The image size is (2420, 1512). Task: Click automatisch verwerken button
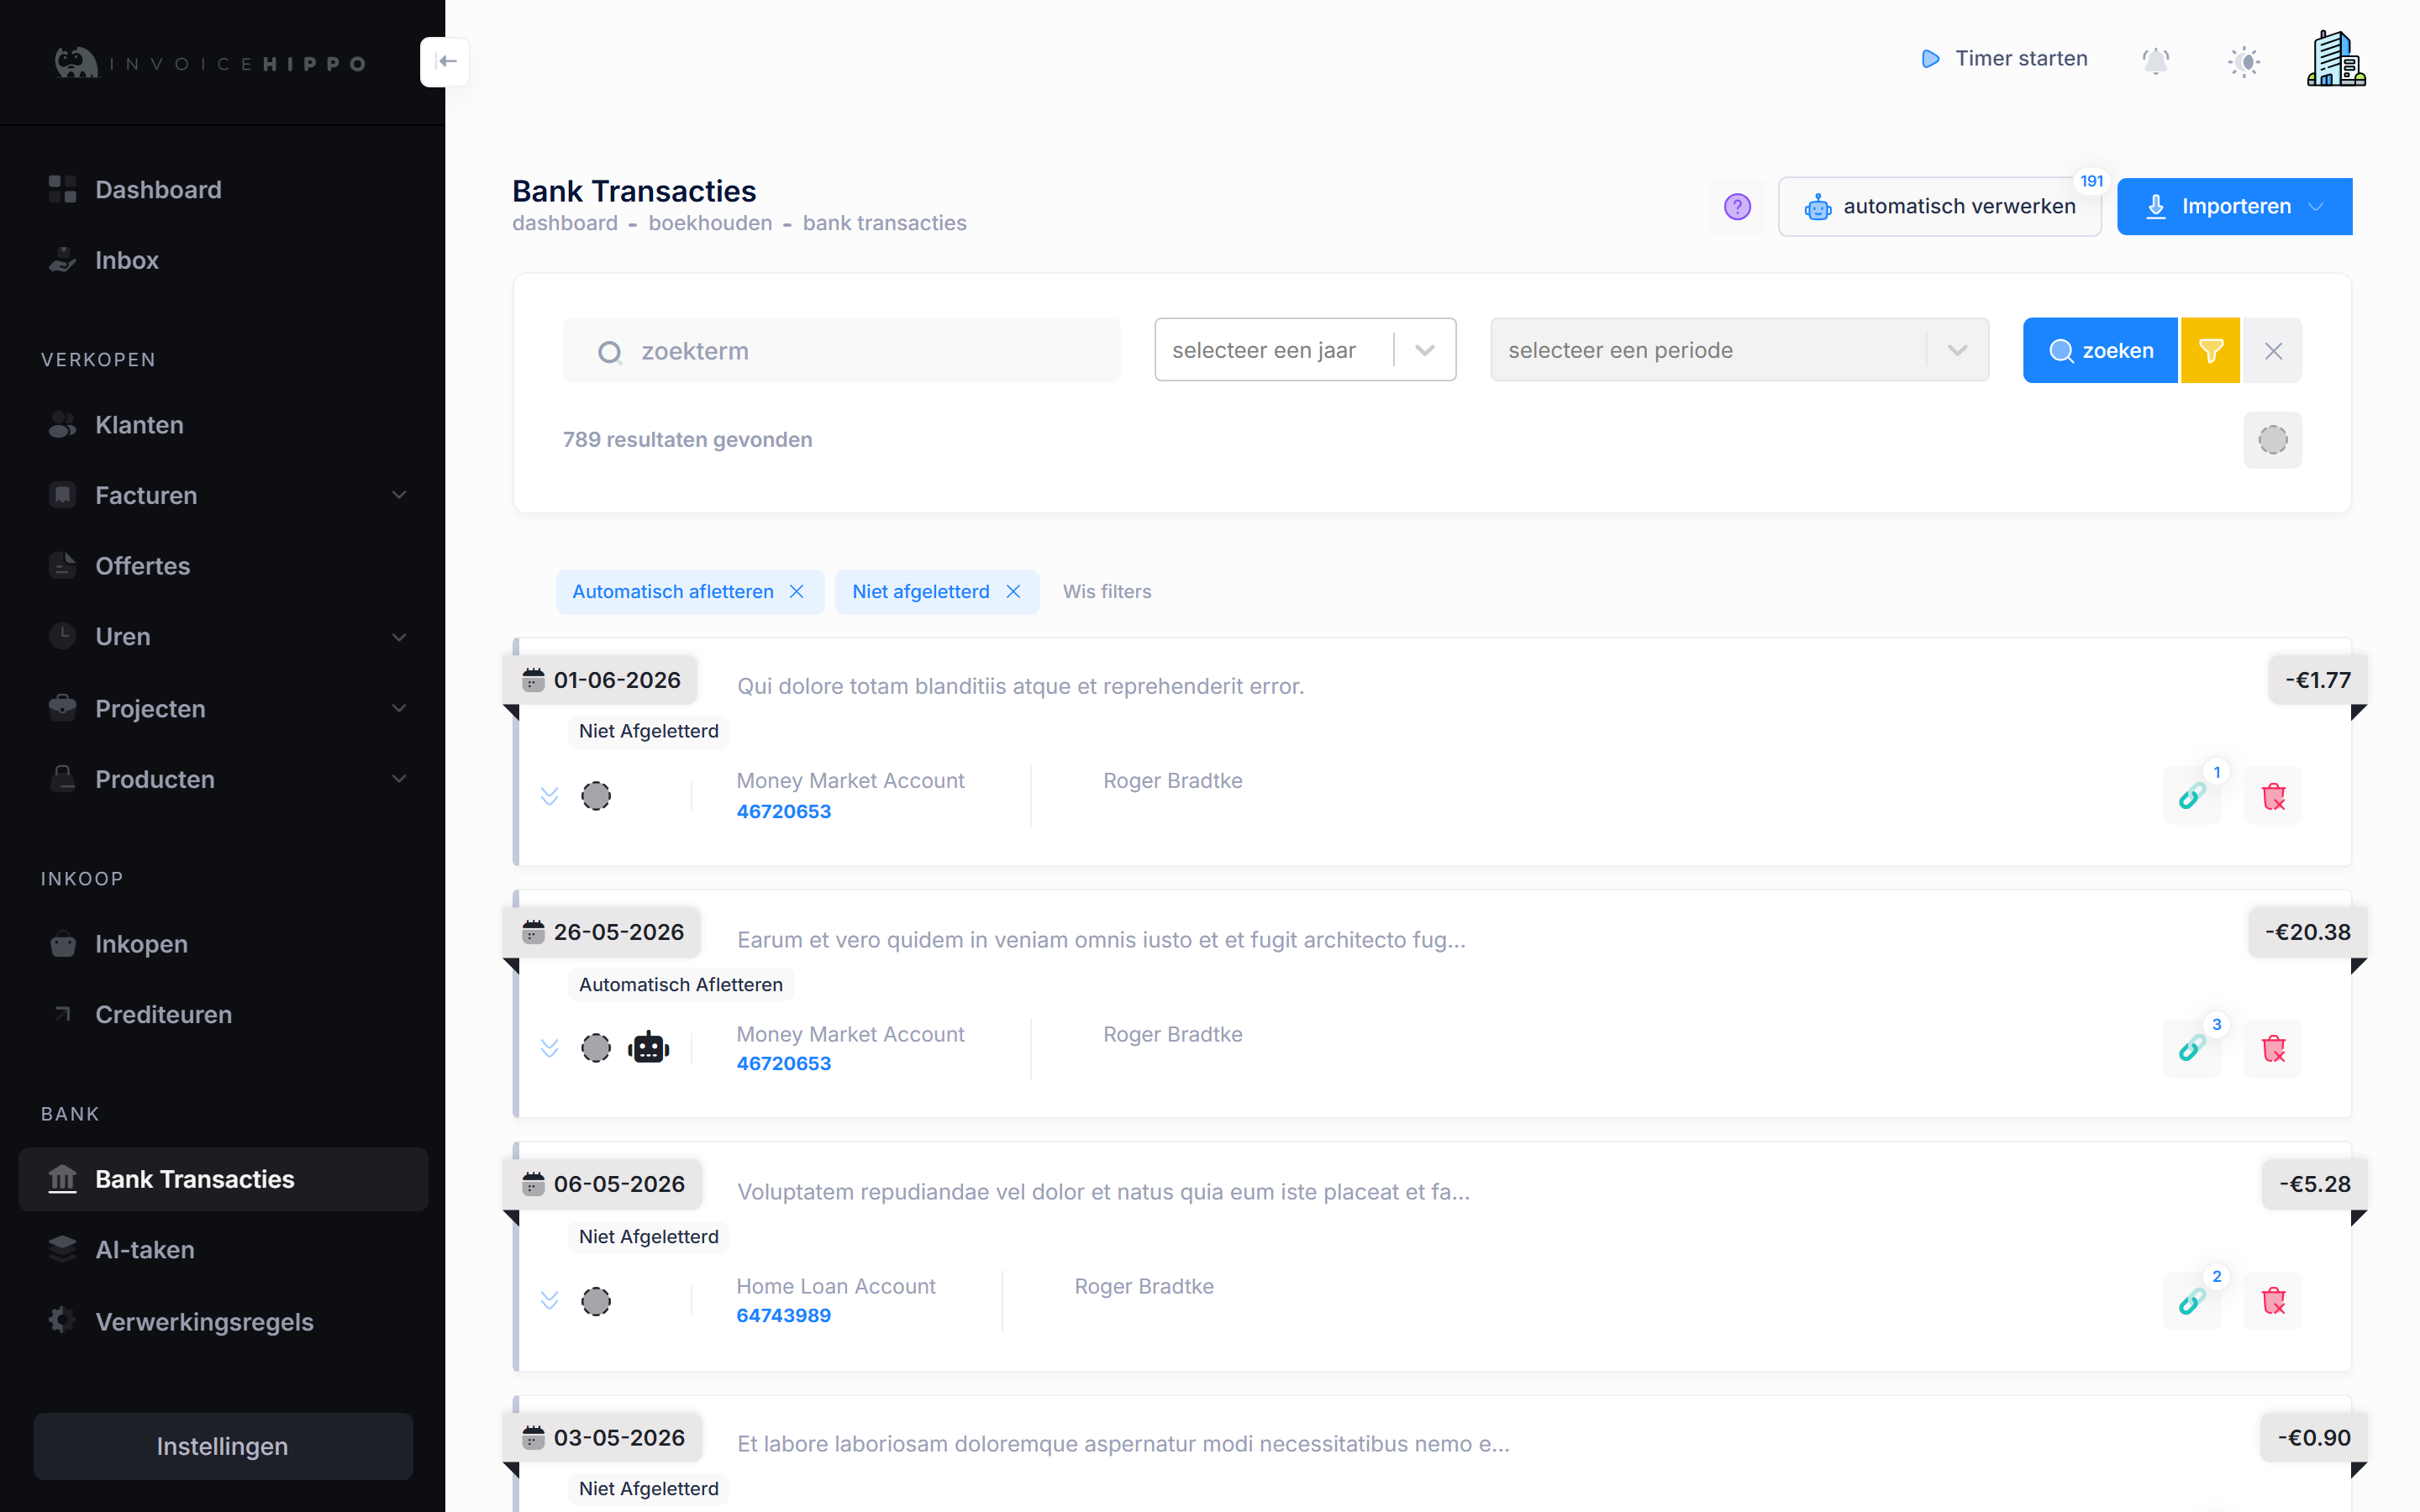(x=1939, y=207)
